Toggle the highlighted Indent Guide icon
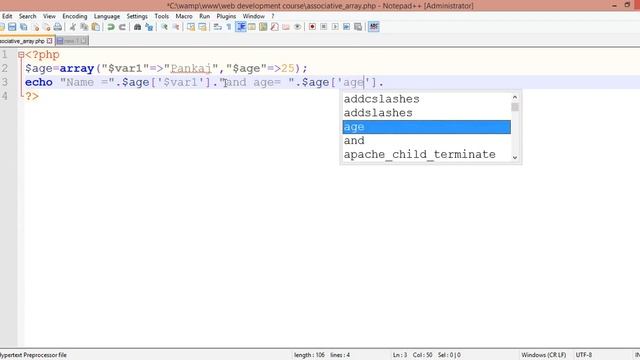Viewport: 640px width, 360px height. pos(241,27)
